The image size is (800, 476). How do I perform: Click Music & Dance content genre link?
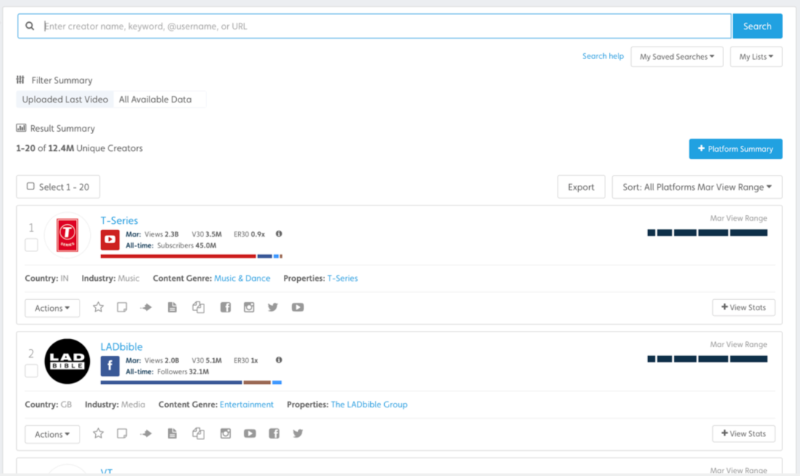click(242, 278)
